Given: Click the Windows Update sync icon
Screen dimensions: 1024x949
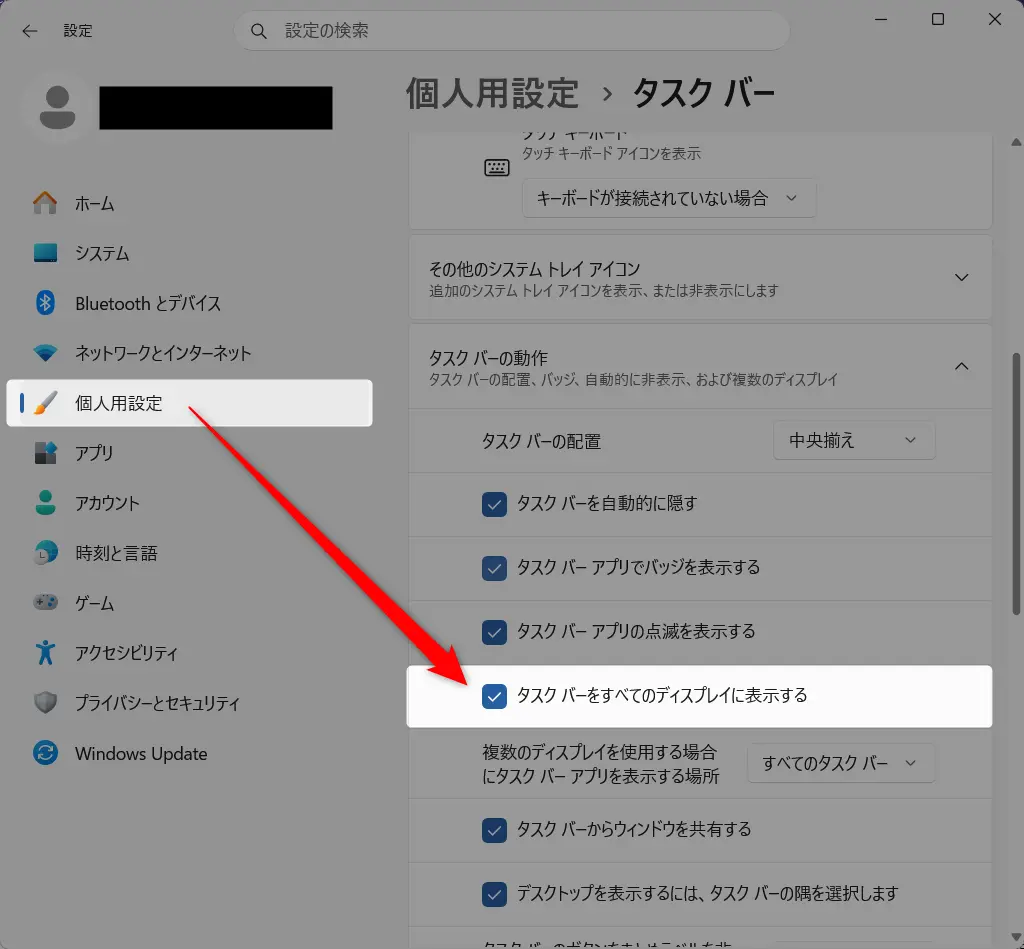Looking at the screenshot, I should 45,753.
